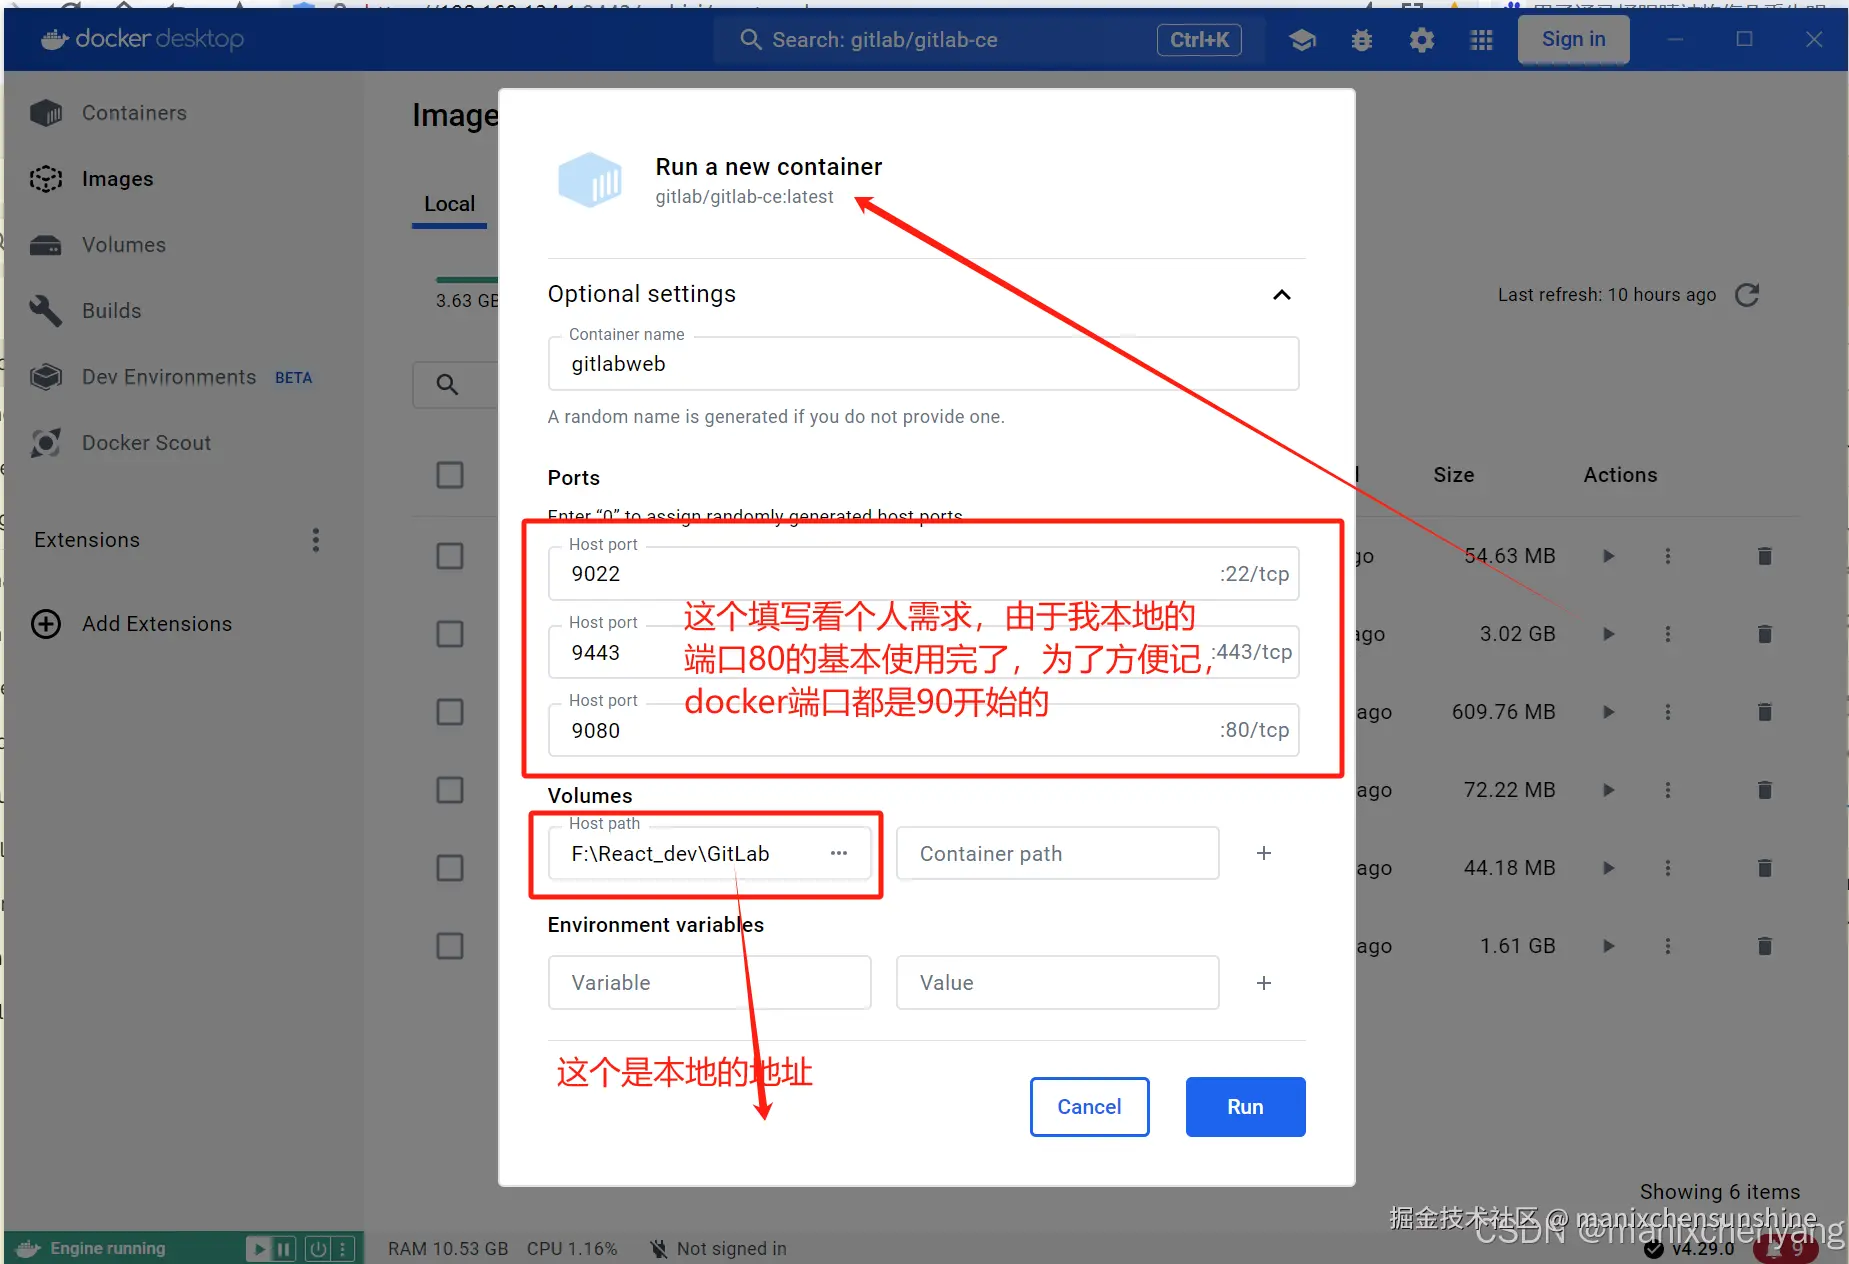The image size is (1849, 1264).
Task: Delete the 1.61 GB image
Action: pos(1765,946)
